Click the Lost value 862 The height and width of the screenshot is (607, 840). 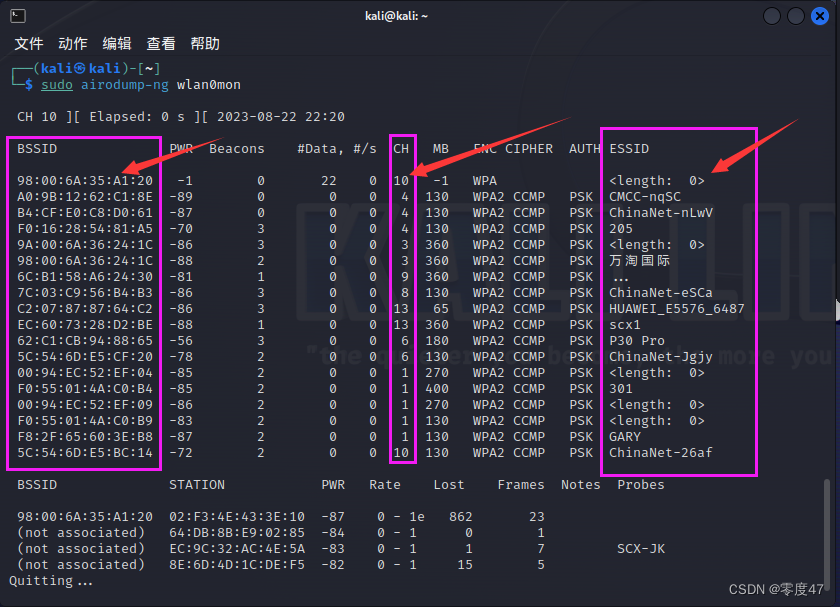tap(461, 516)
